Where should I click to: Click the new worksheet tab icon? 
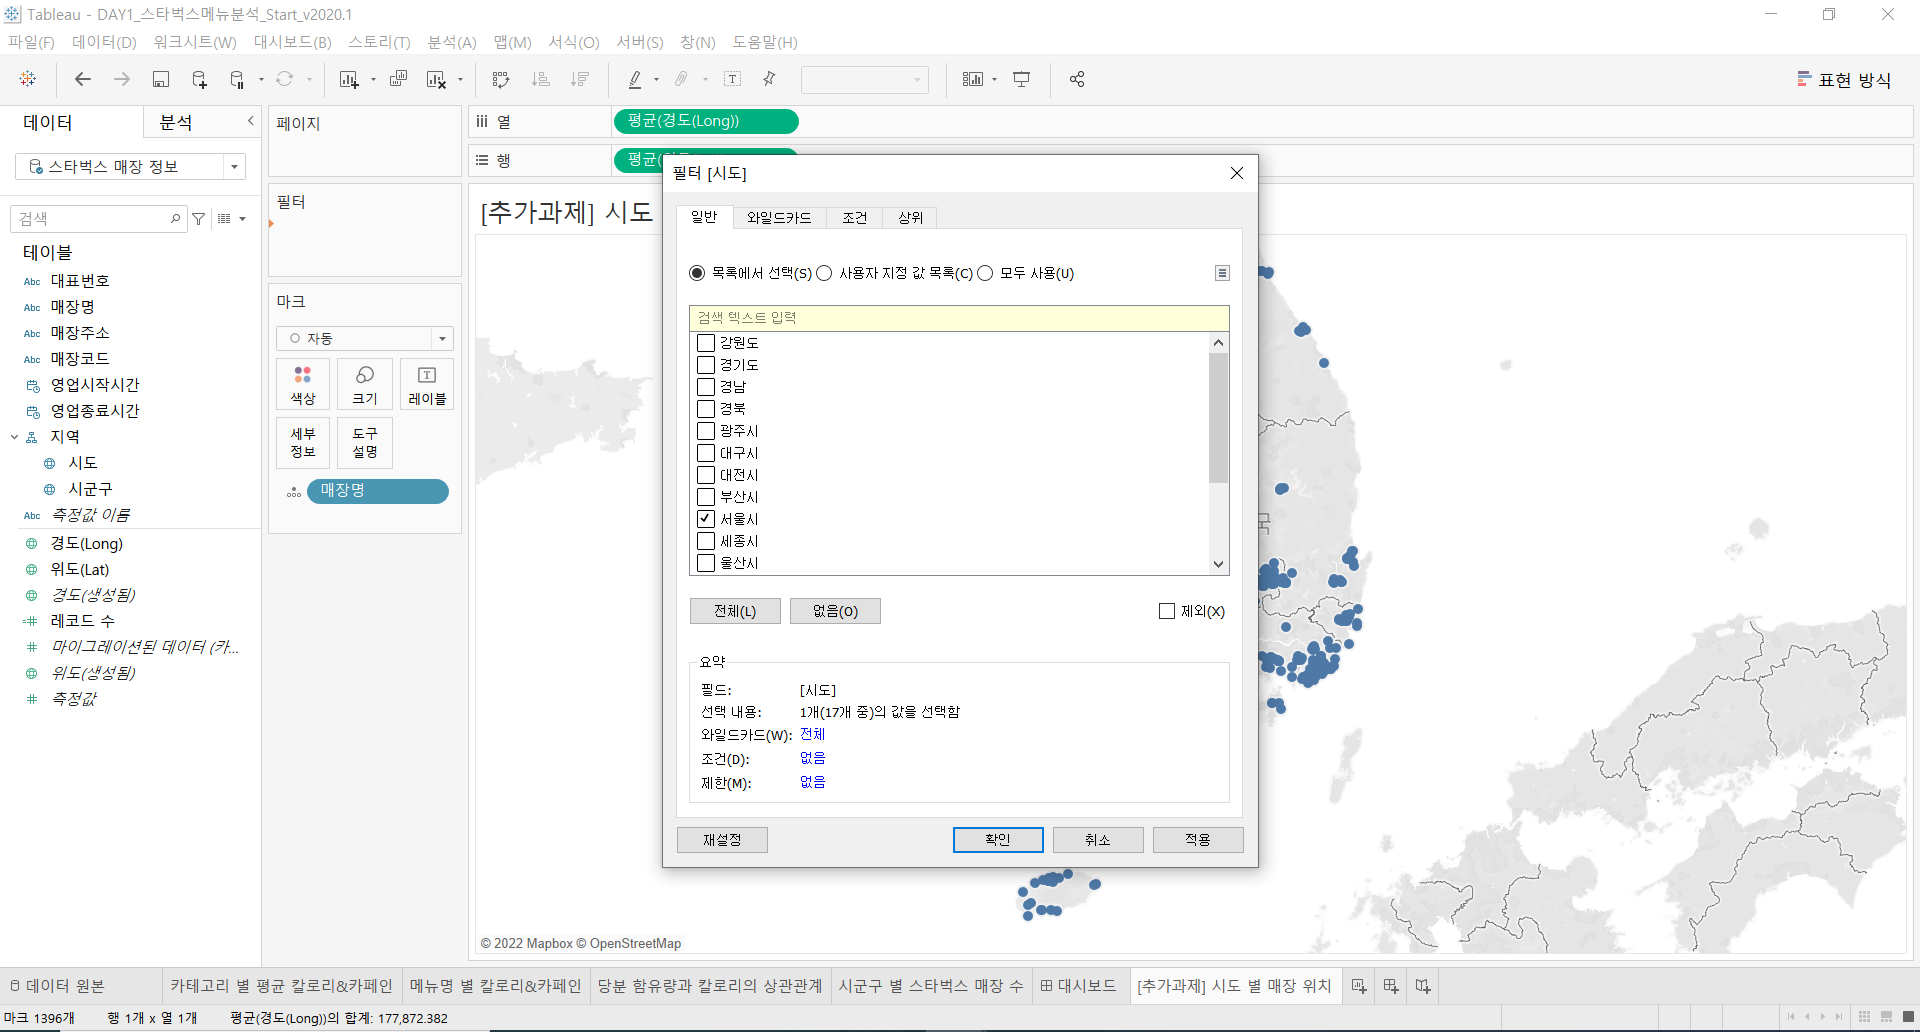(x=1359, y=986)
